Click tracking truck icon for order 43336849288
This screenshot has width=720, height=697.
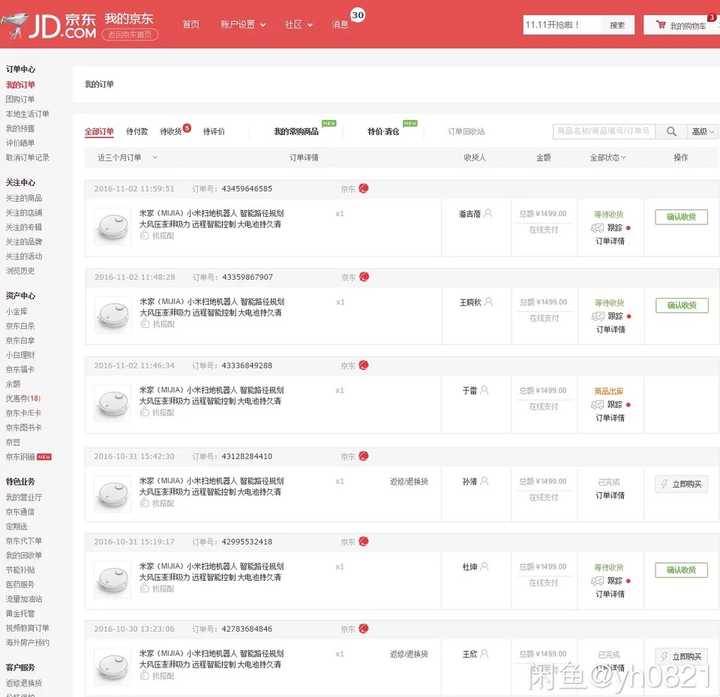coord(597,405)
